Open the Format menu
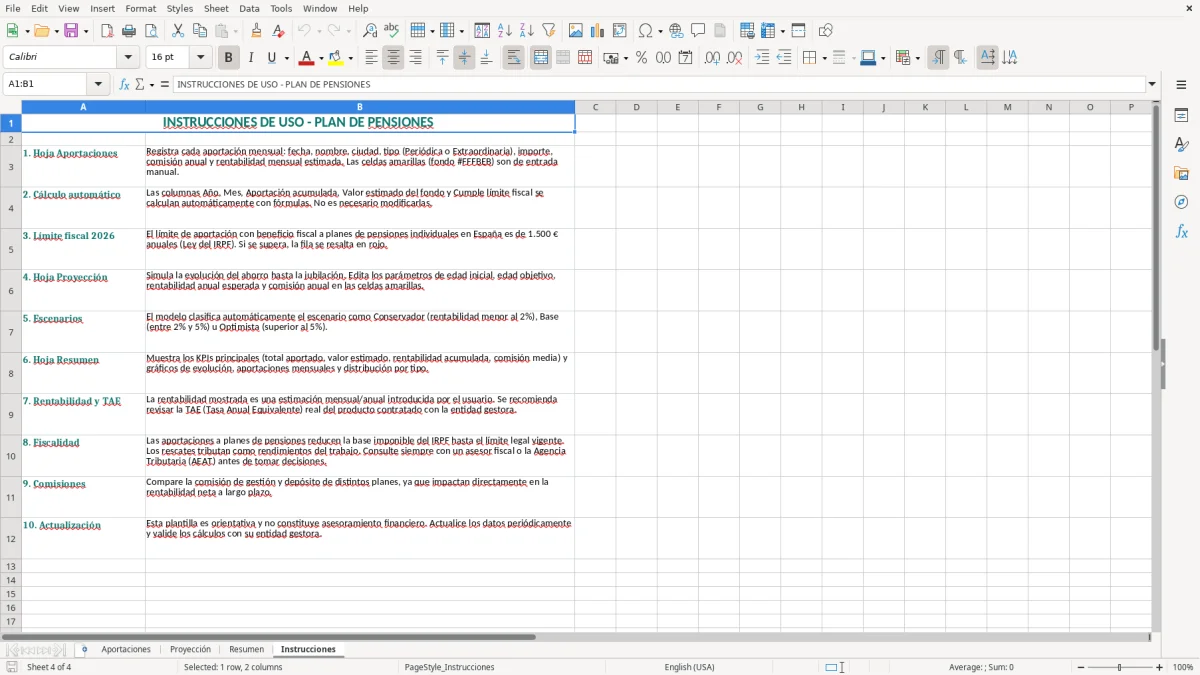1200x675 pixels. click(x=141, y=8)
